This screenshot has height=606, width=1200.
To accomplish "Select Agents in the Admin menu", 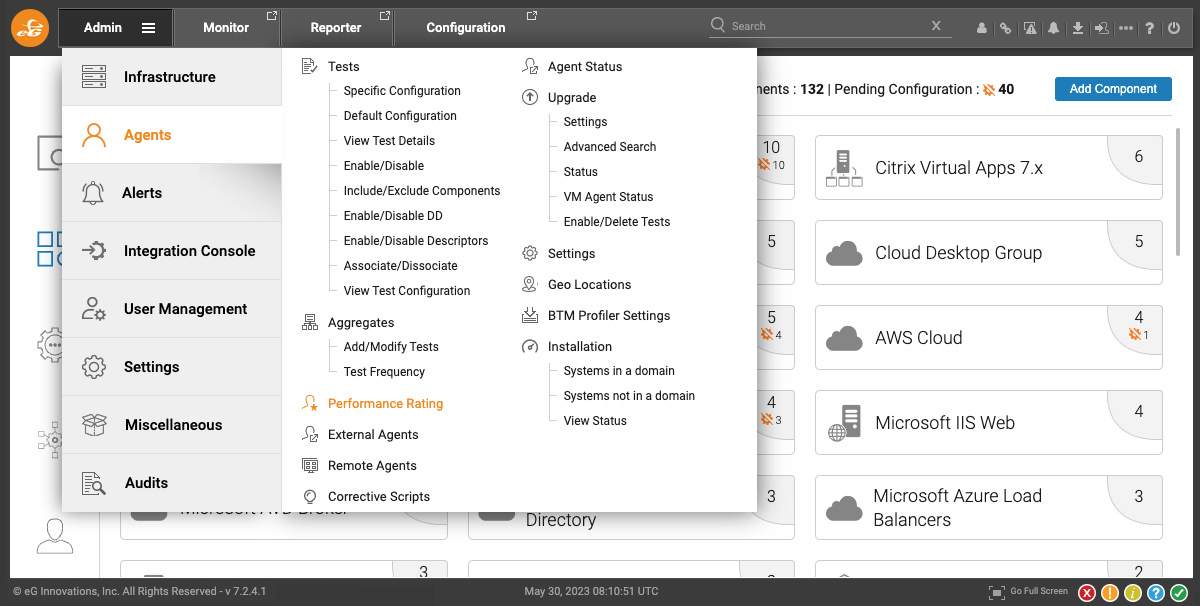I will click(x=171, y=135).
